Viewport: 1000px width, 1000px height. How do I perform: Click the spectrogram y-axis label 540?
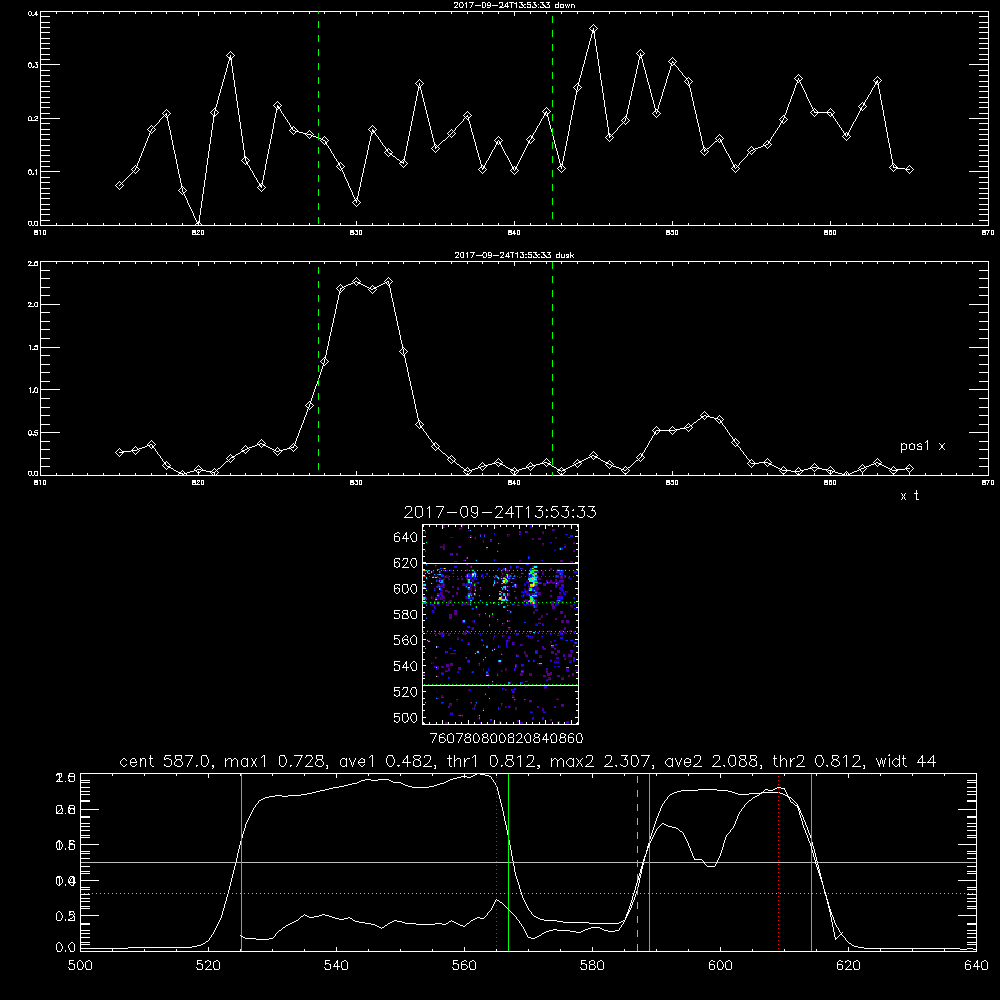click(406, 666)
